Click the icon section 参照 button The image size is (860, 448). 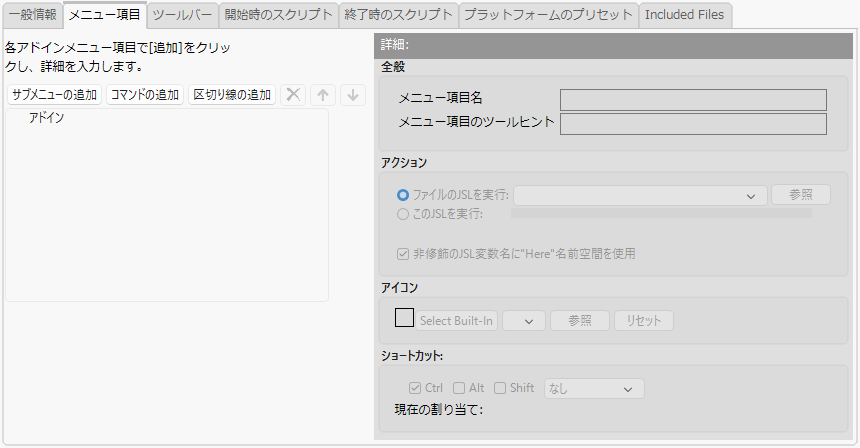[580, 321]
